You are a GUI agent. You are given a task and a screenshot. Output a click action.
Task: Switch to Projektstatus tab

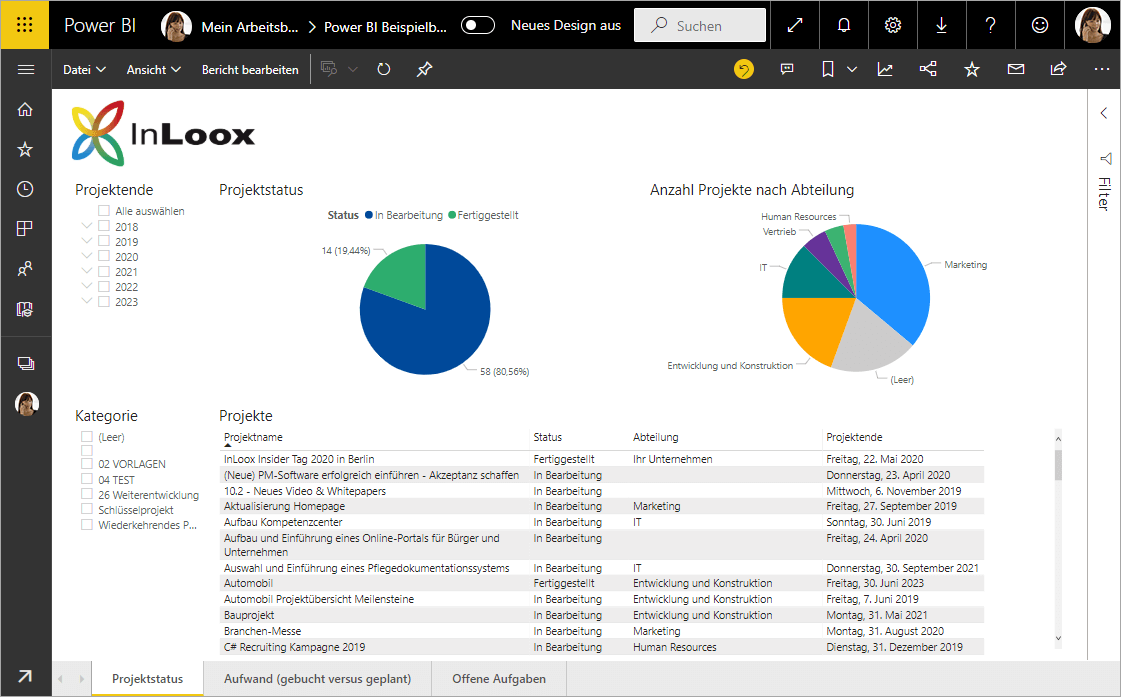point(147,678)
